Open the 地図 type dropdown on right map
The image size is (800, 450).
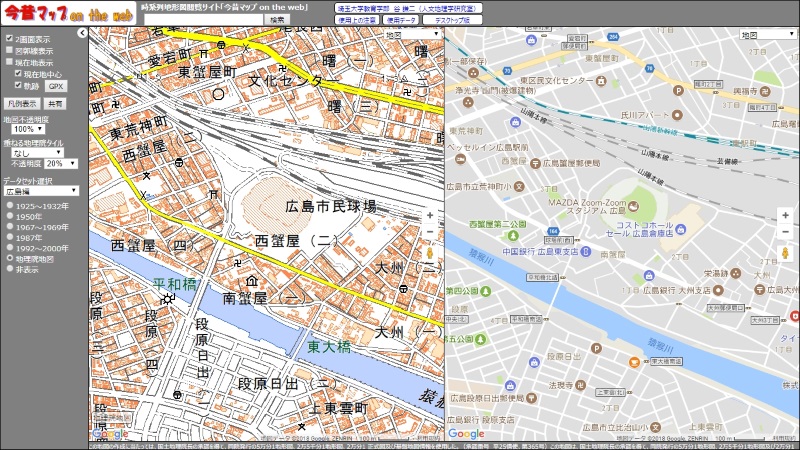767,34
